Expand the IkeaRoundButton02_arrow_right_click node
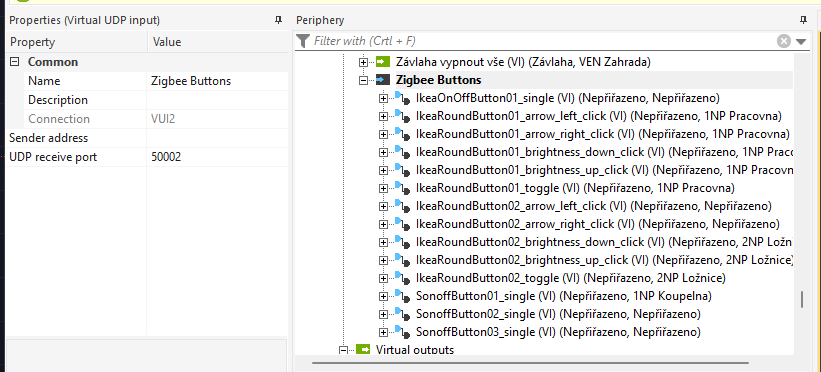This screenshot has width=821, height=372. point(383,224)
